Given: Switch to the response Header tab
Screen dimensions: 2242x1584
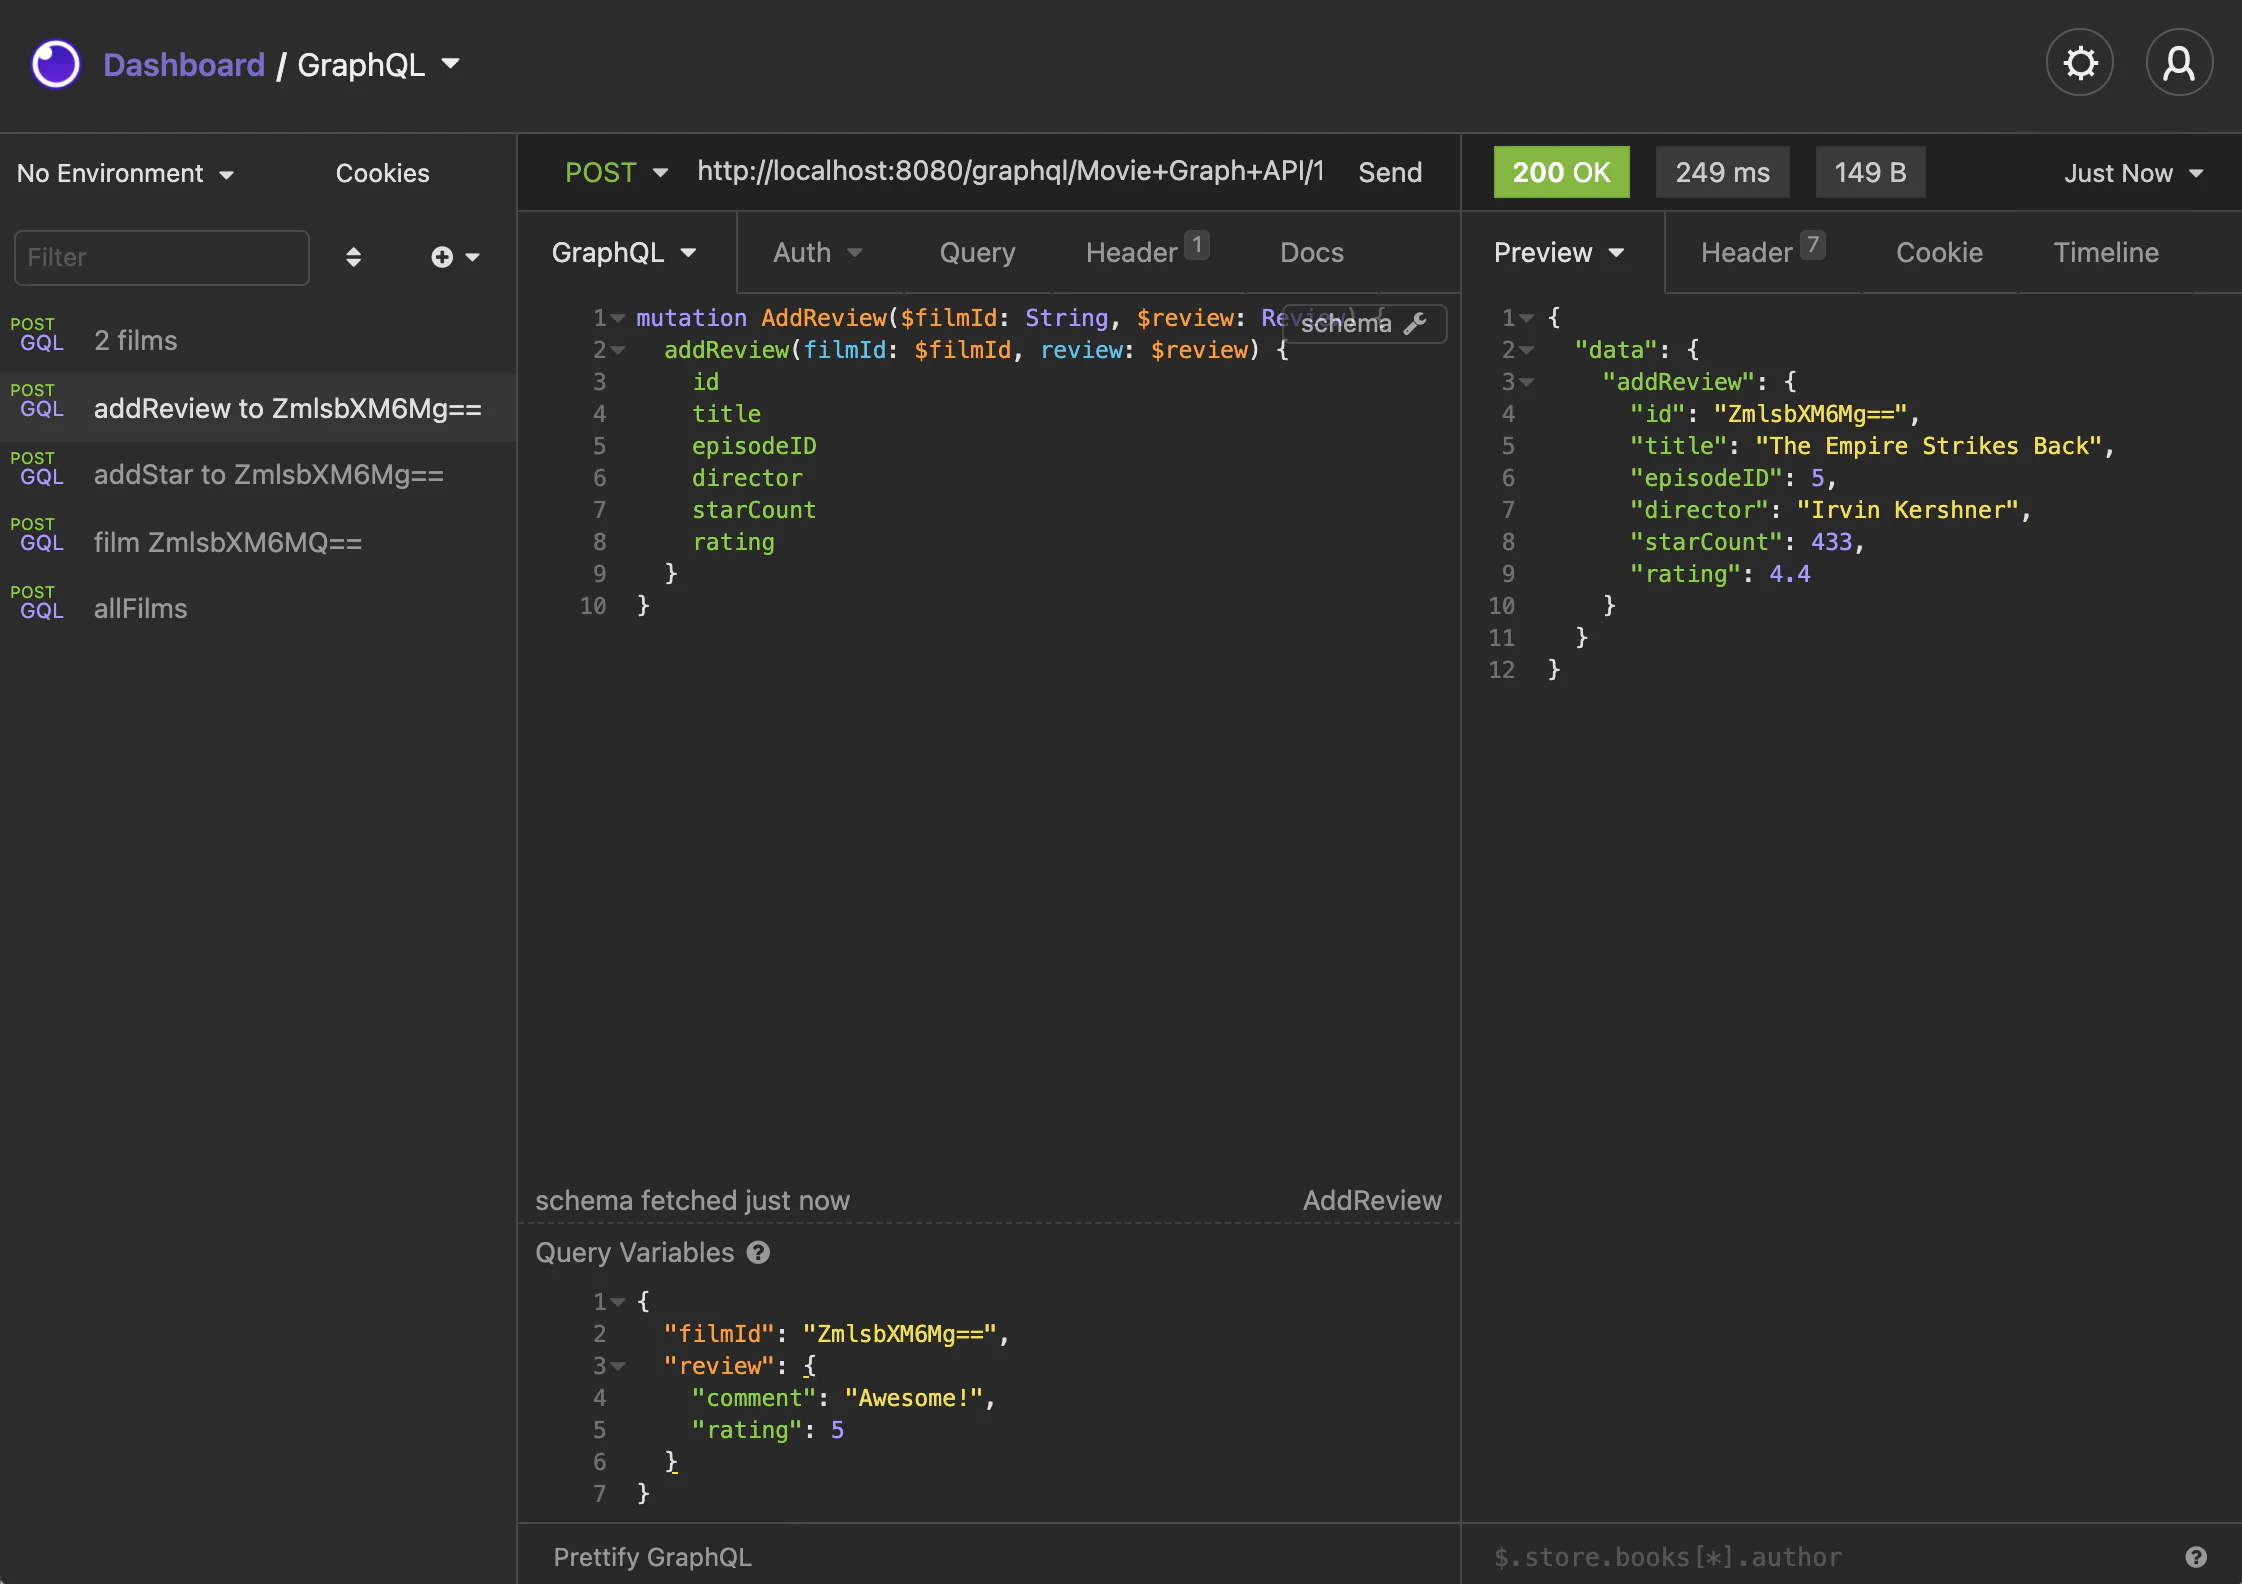Looking at the screenshot, I should 1762,252.
